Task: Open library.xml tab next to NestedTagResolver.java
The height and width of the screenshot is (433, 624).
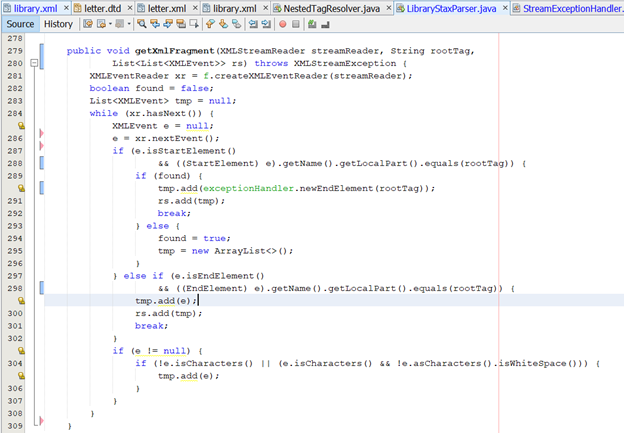Action: [x=234, y=8]
